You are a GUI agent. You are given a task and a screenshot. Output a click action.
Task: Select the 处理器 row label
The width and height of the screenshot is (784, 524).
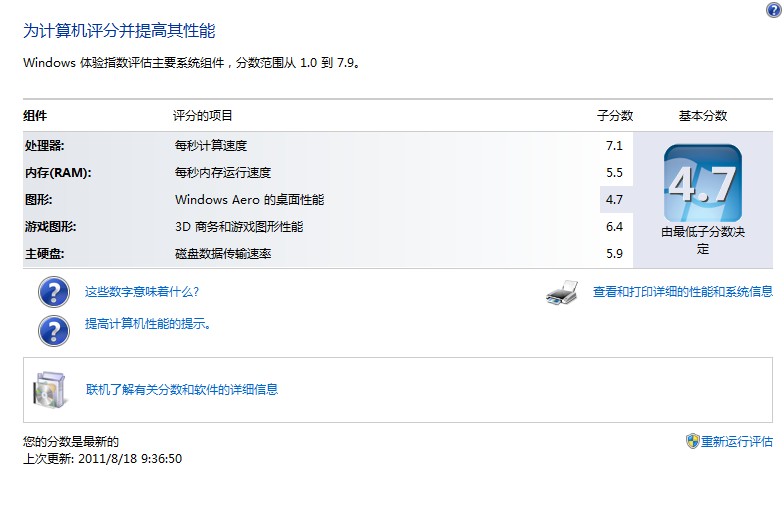44,146
